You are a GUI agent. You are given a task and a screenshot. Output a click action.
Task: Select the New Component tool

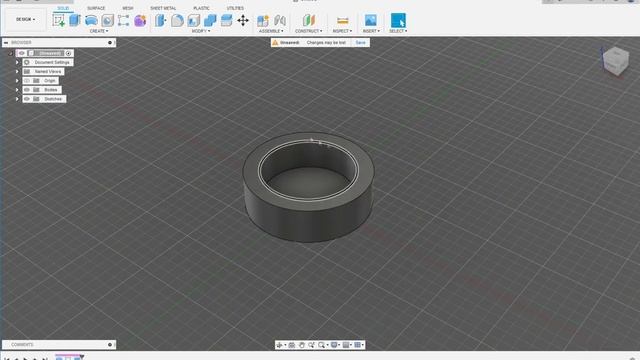pos(263,20)
